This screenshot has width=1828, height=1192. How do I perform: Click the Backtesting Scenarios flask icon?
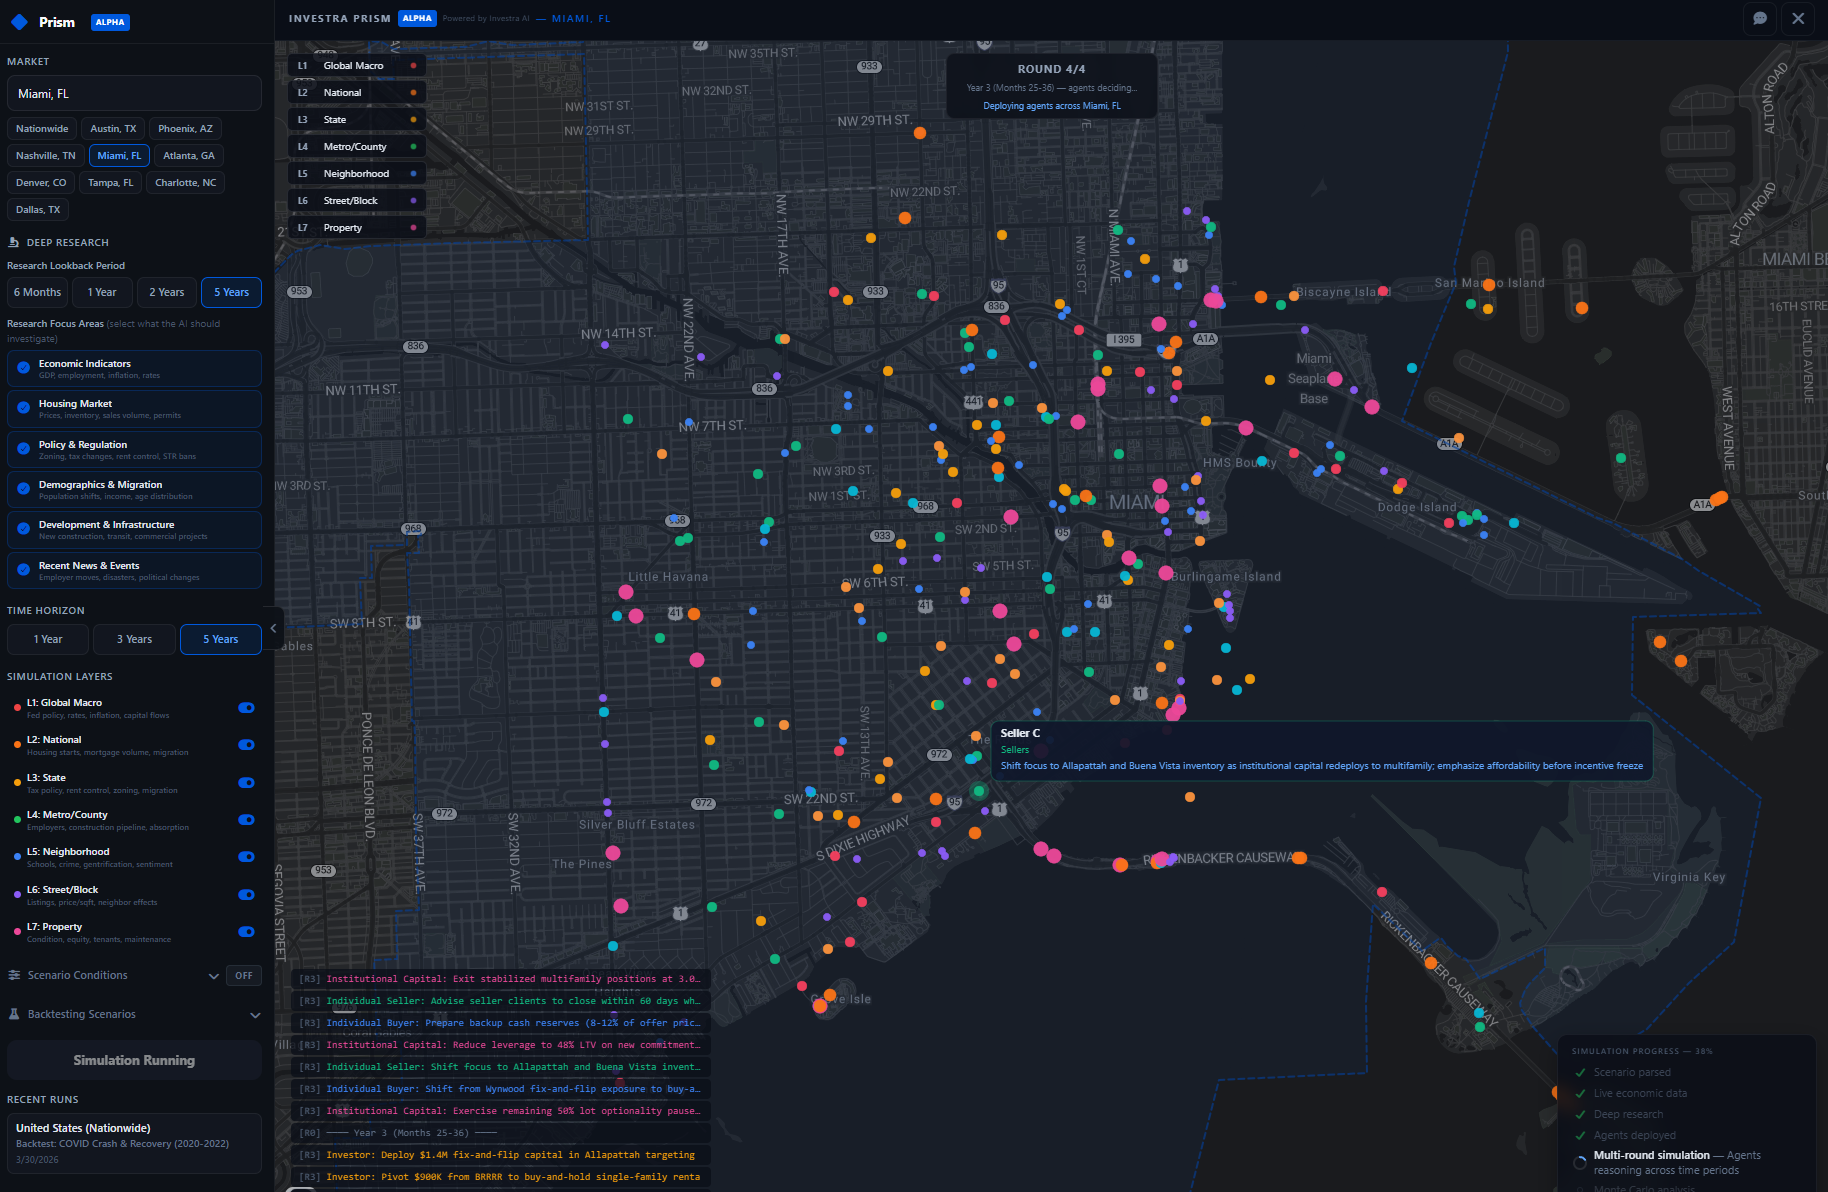tap(13, 1014)
